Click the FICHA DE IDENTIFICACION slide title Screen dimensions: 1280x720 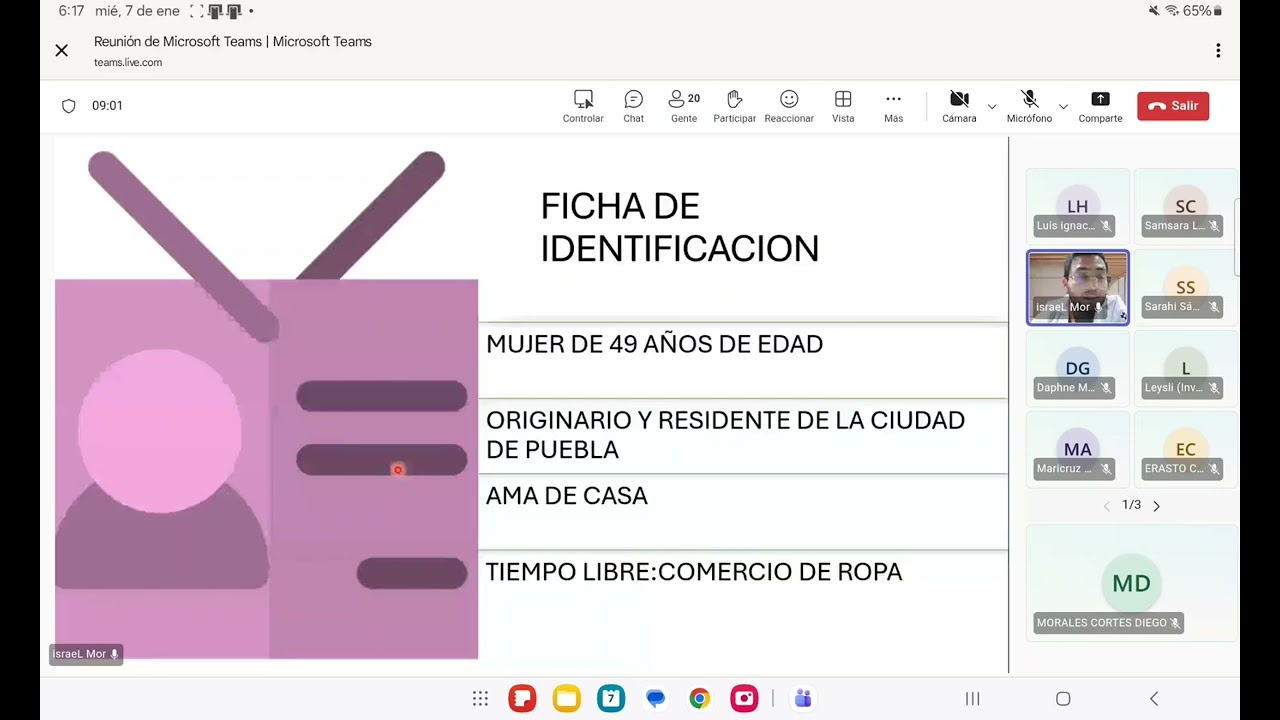pyautogui.click(x=679, y=228)
